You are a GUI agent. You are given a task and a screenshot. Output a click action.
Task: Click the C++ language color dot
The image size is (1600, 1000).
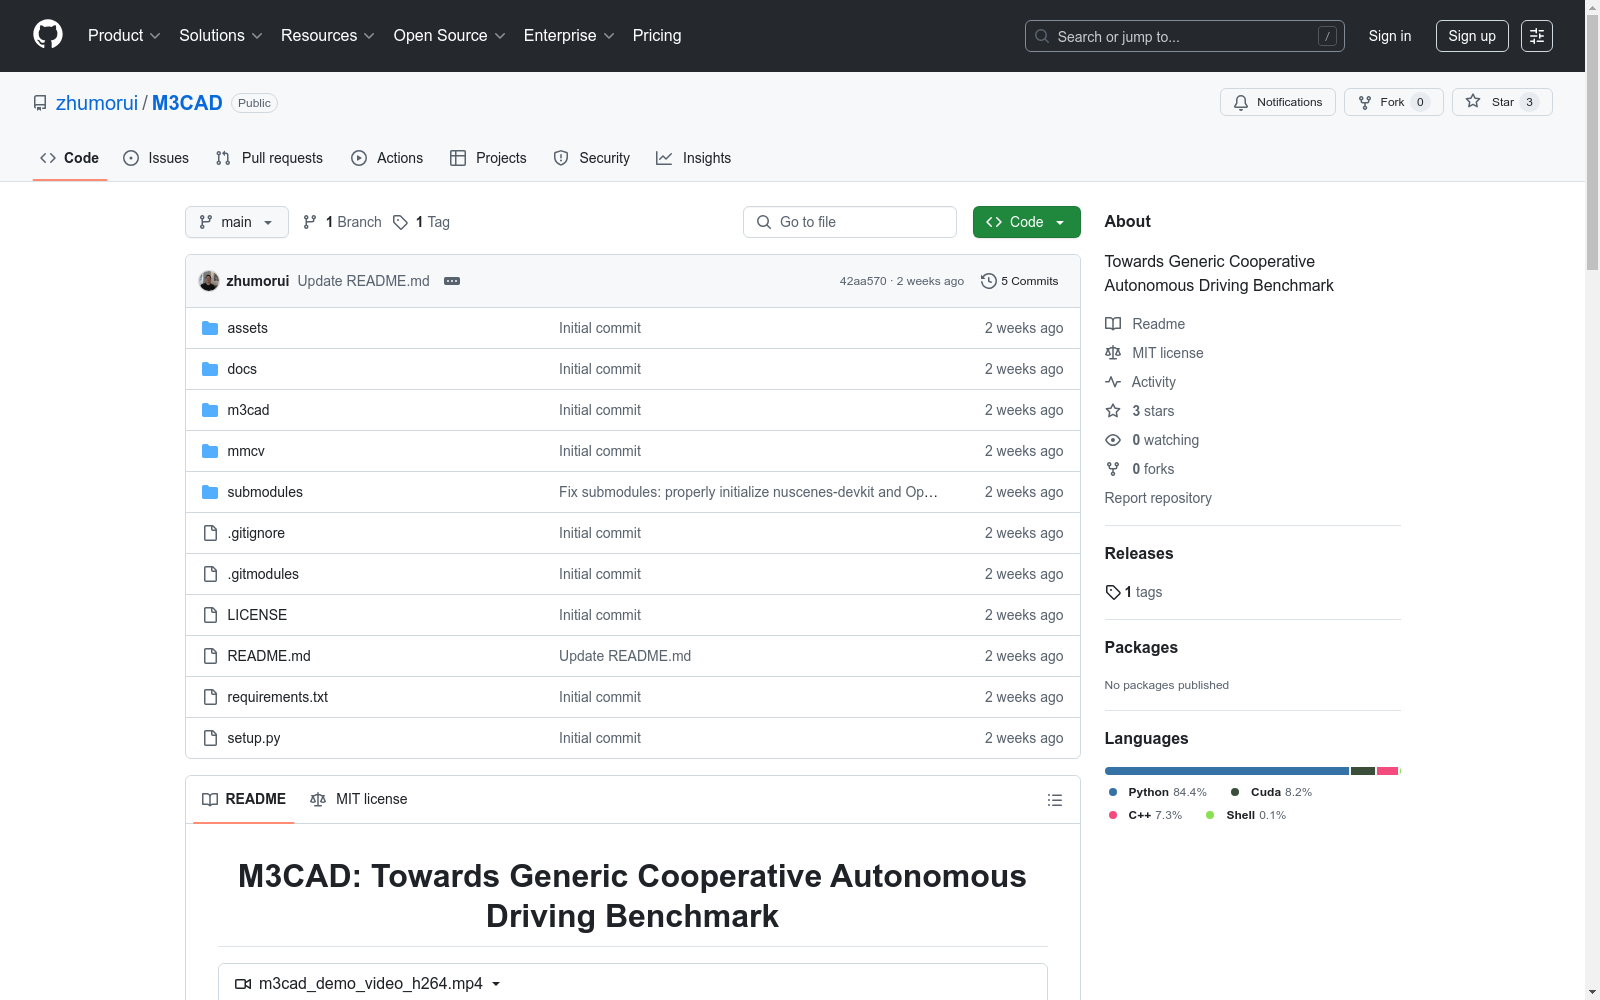tap(1113, 815)
